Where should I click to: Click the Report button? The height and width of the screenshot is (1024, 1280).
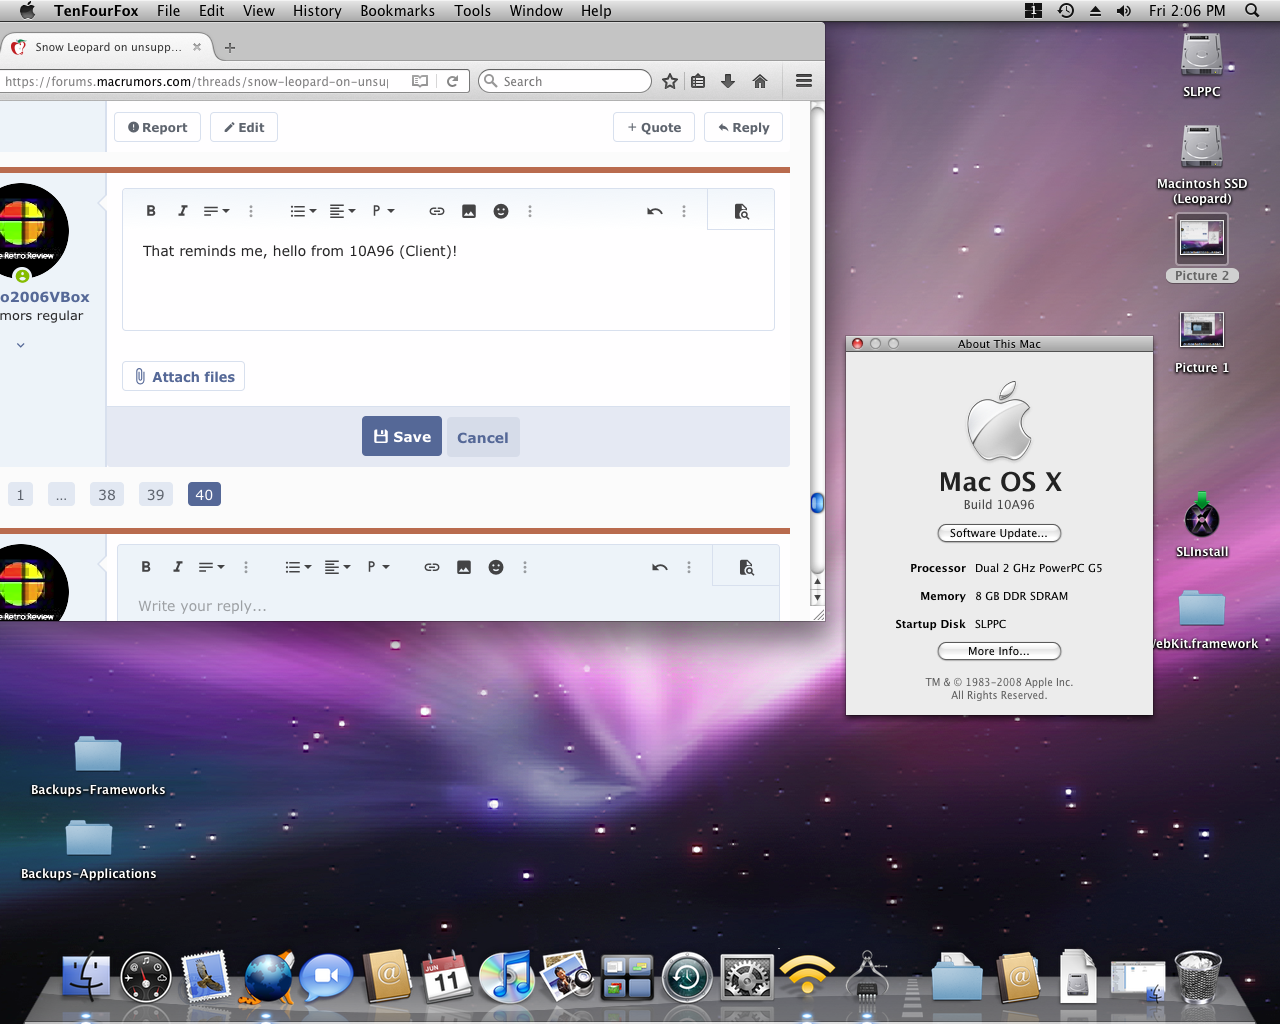coord(157,127)
